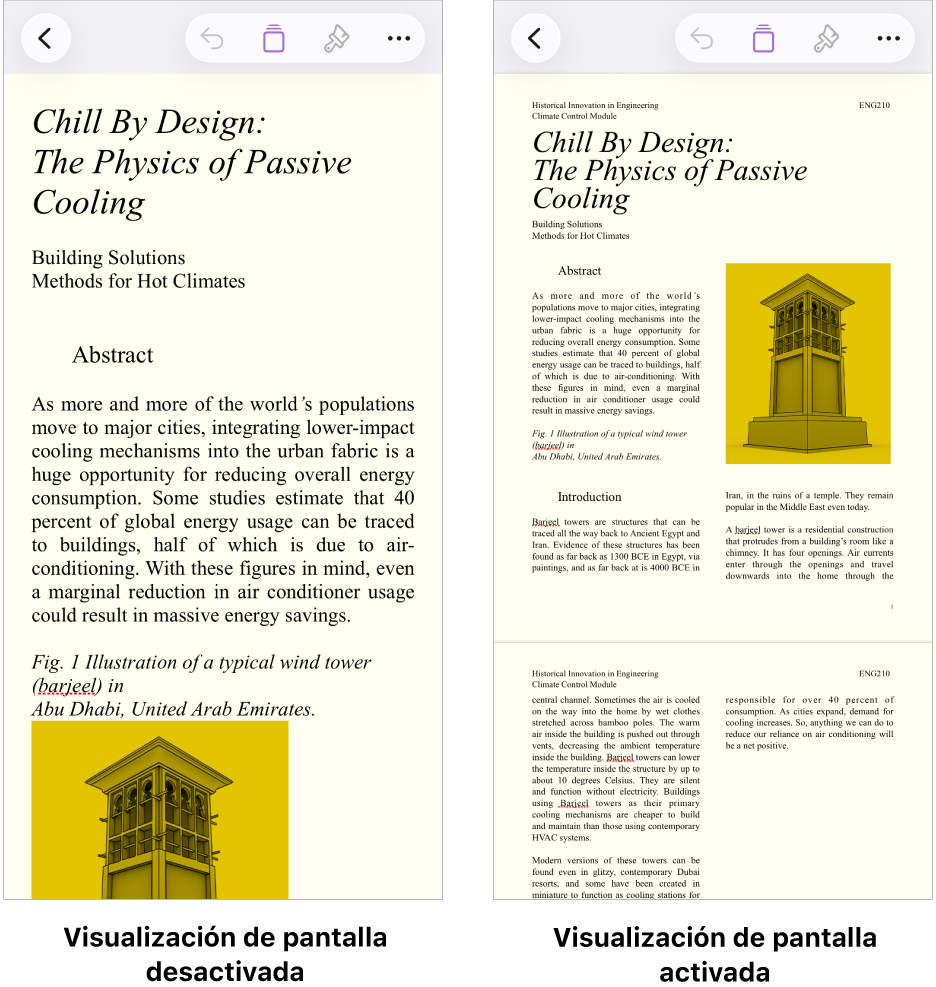Tap the 'ENG210' header label
Image resolution: width=936 pixels, height=987 pixels.
tap(873, 104)
